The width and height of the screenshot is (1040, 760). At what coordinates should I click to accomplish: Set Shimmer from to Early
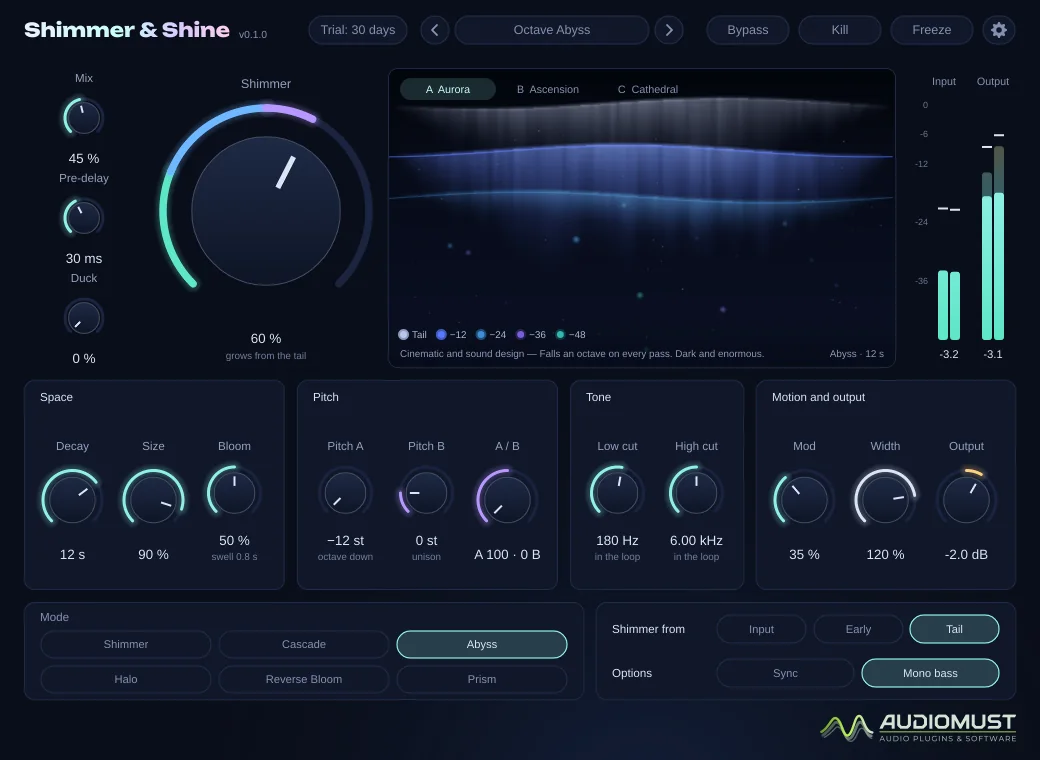pos(858,629)
